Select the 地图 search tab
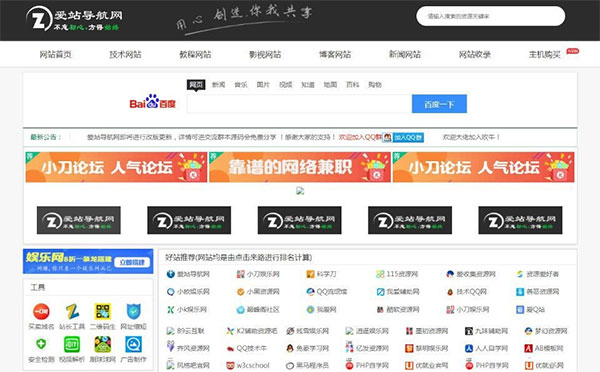 click(330, 85)
